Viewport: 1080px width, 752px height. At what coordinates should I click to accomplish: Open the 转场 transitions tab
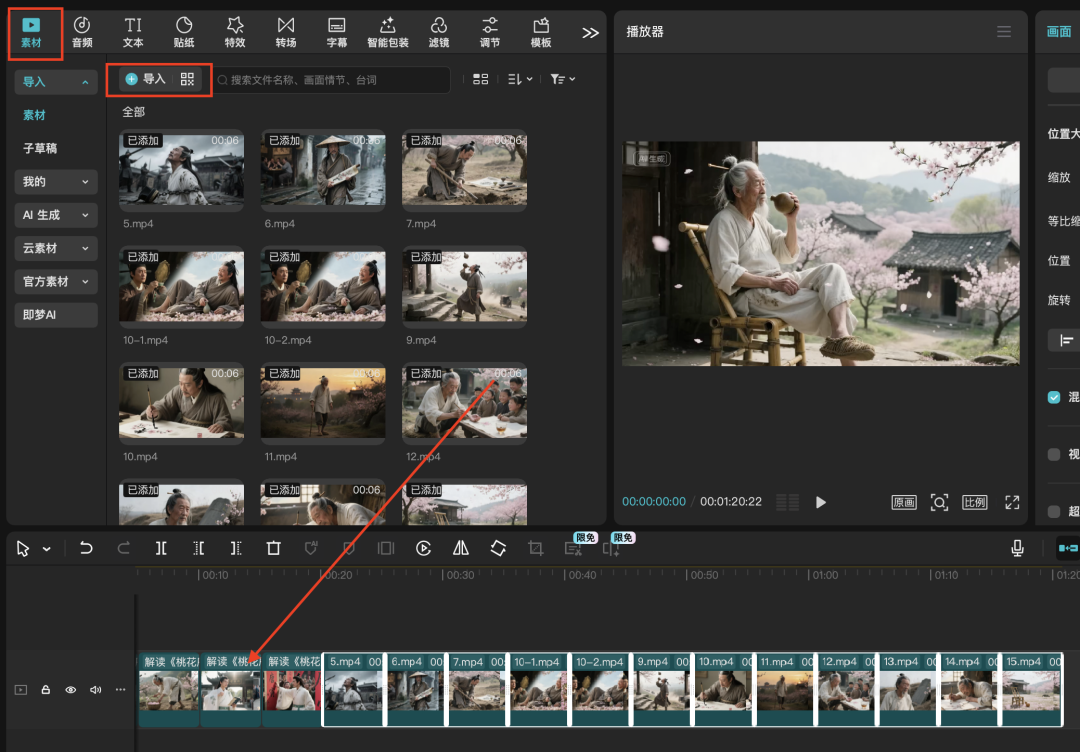click(286, 32)
